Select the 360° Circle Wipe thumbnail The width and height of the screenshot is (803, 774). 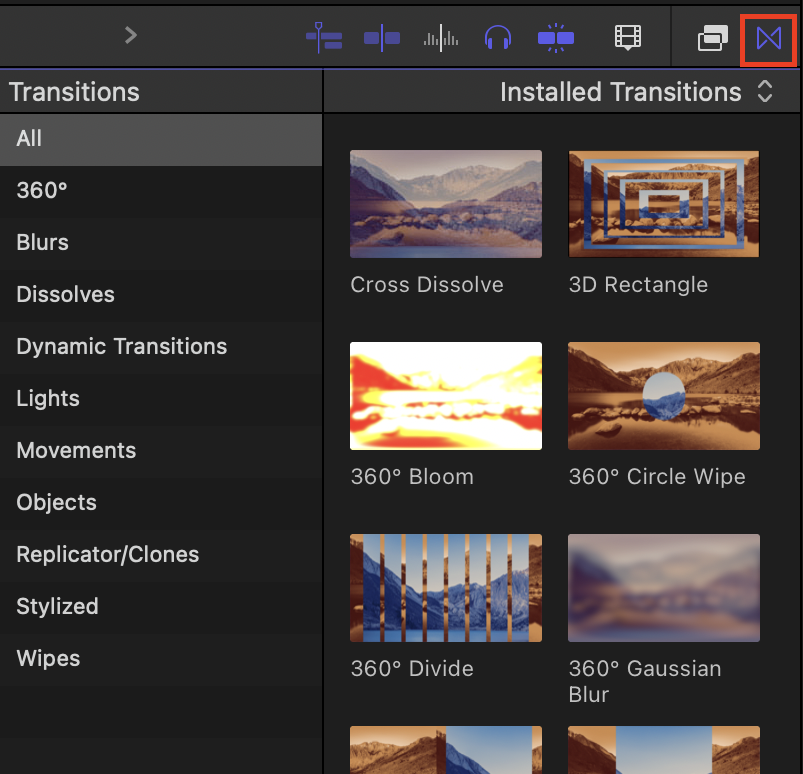tap(664, 396)
